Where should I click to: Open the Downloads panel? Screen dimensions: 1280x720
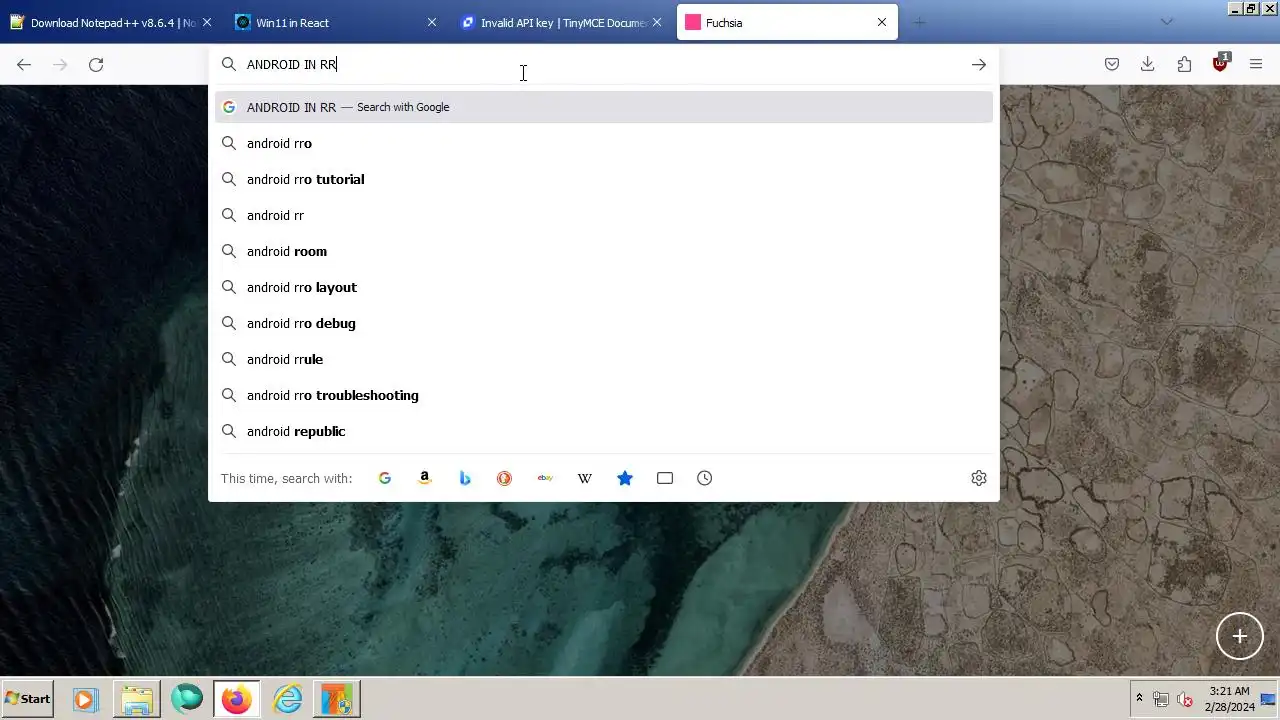1147,64
